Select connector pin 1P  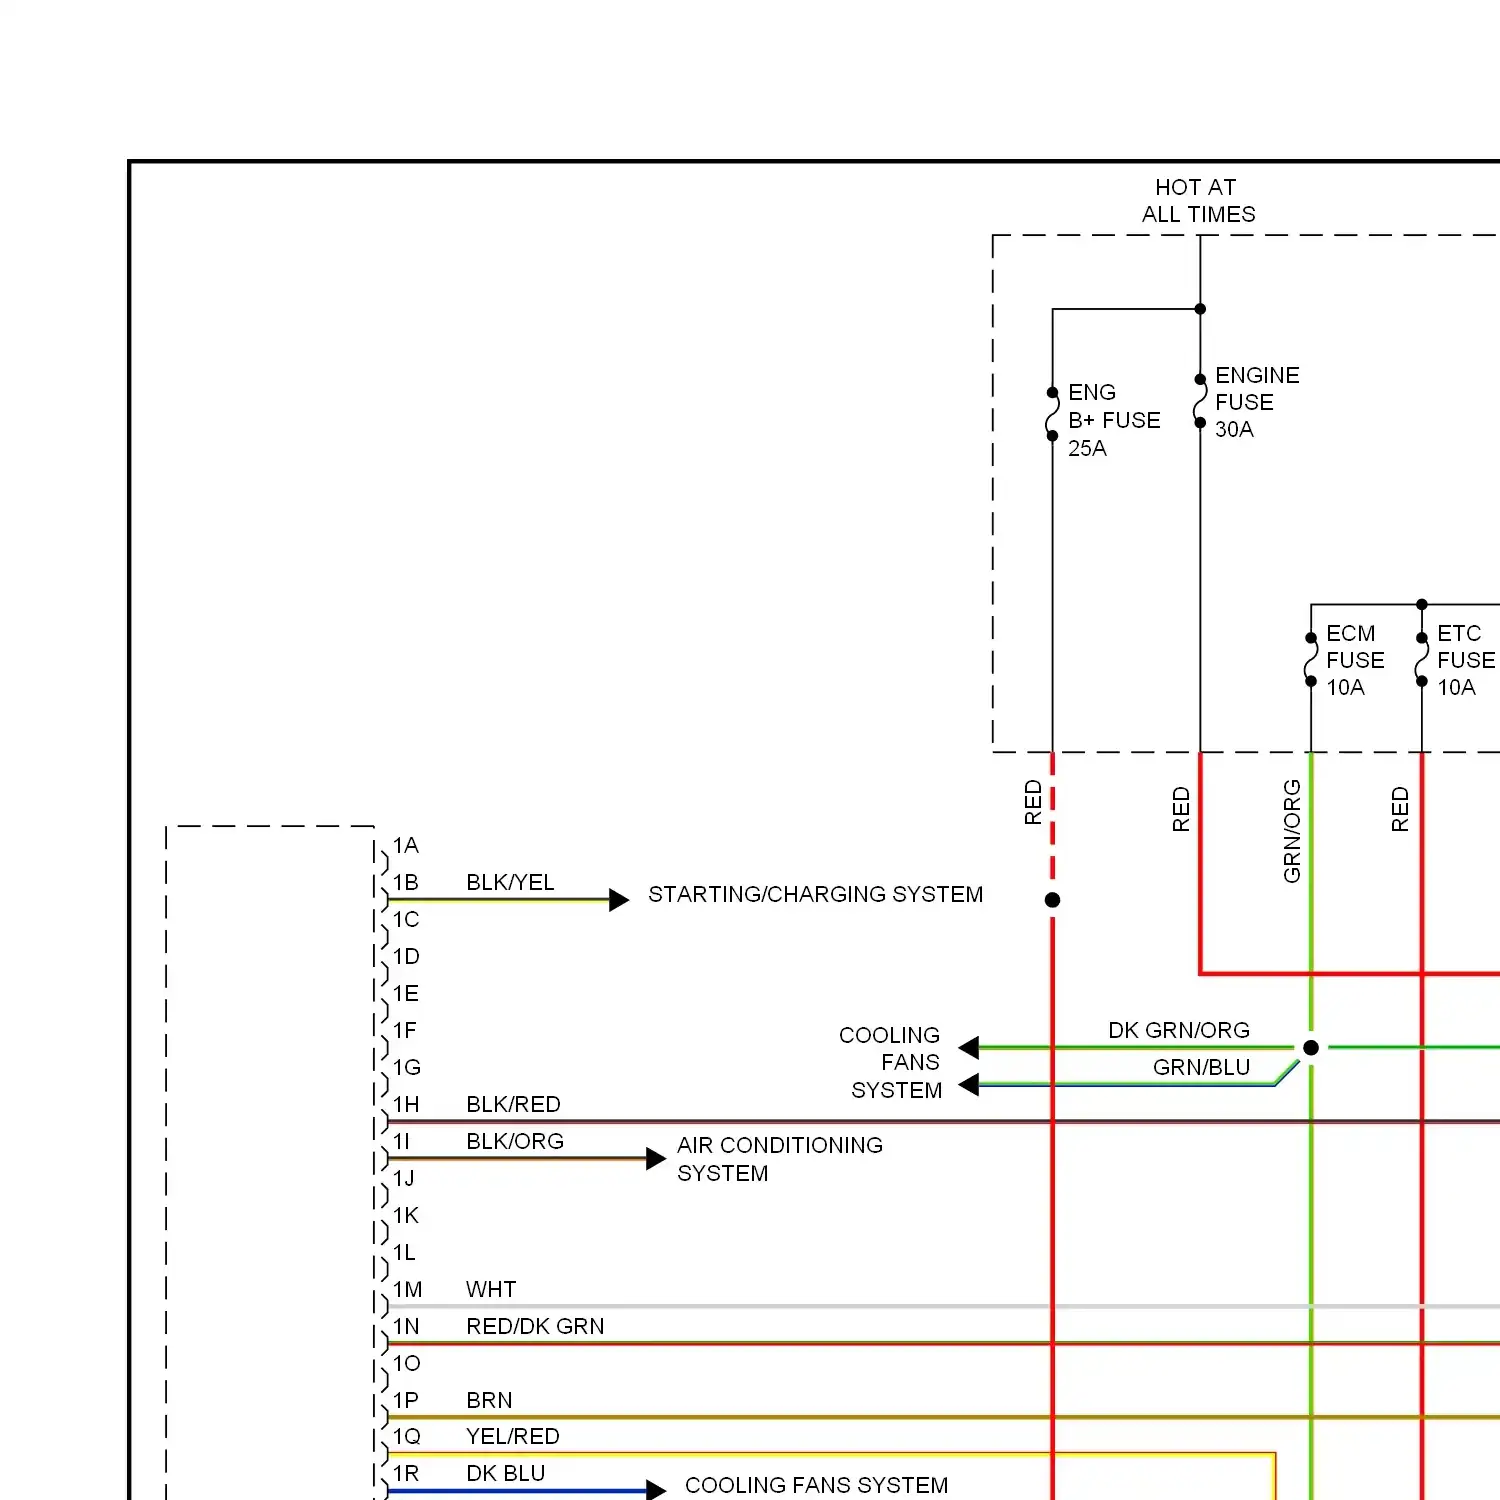pyautogui.click(x=406, y=1401)
